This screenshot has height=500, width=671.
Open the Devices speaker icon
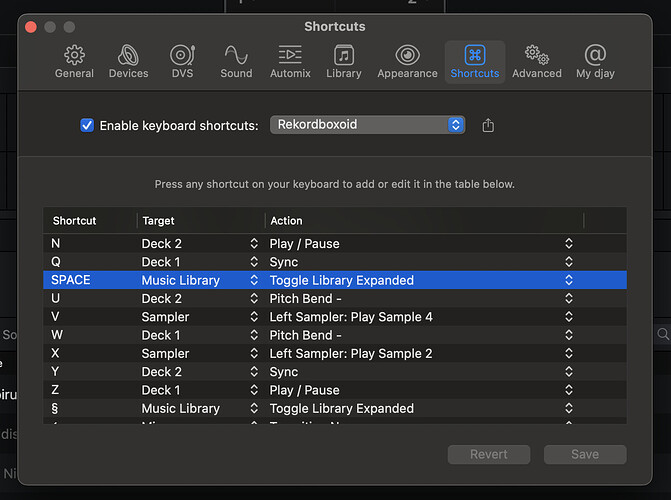(x=128, y=55)
